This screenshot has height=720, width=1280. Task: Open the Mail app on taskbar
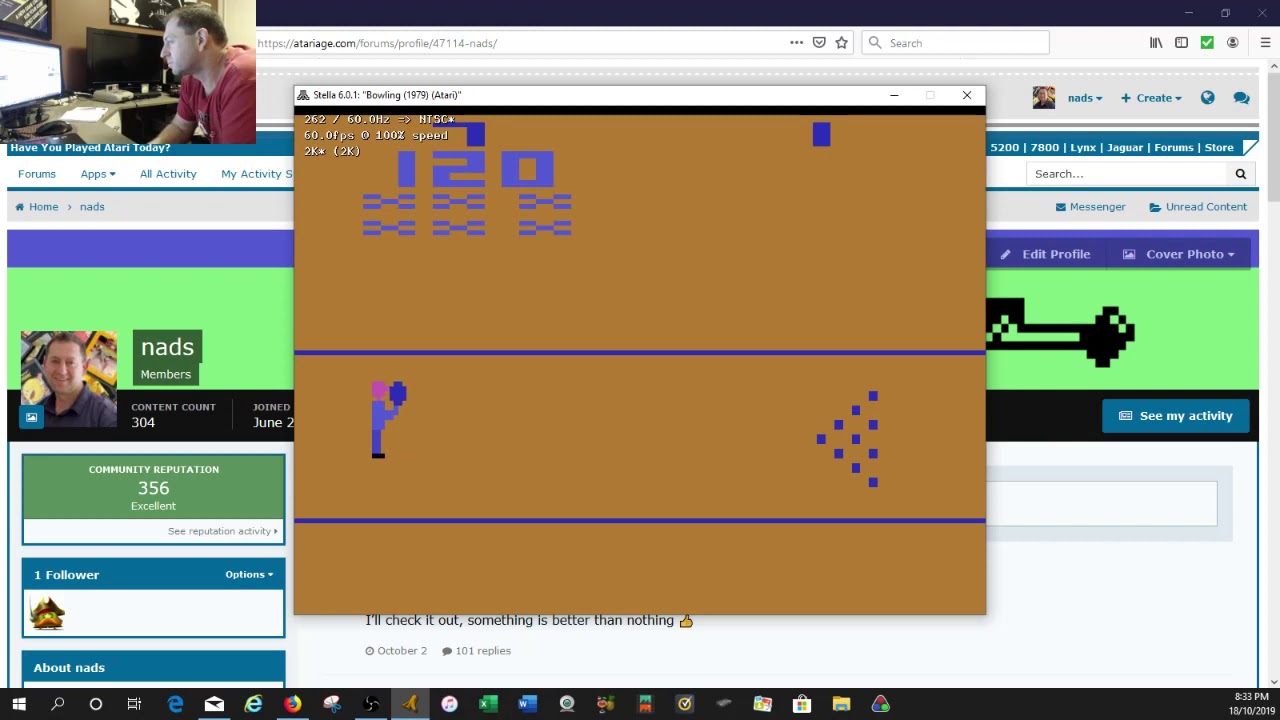click(x=214, y=704)
